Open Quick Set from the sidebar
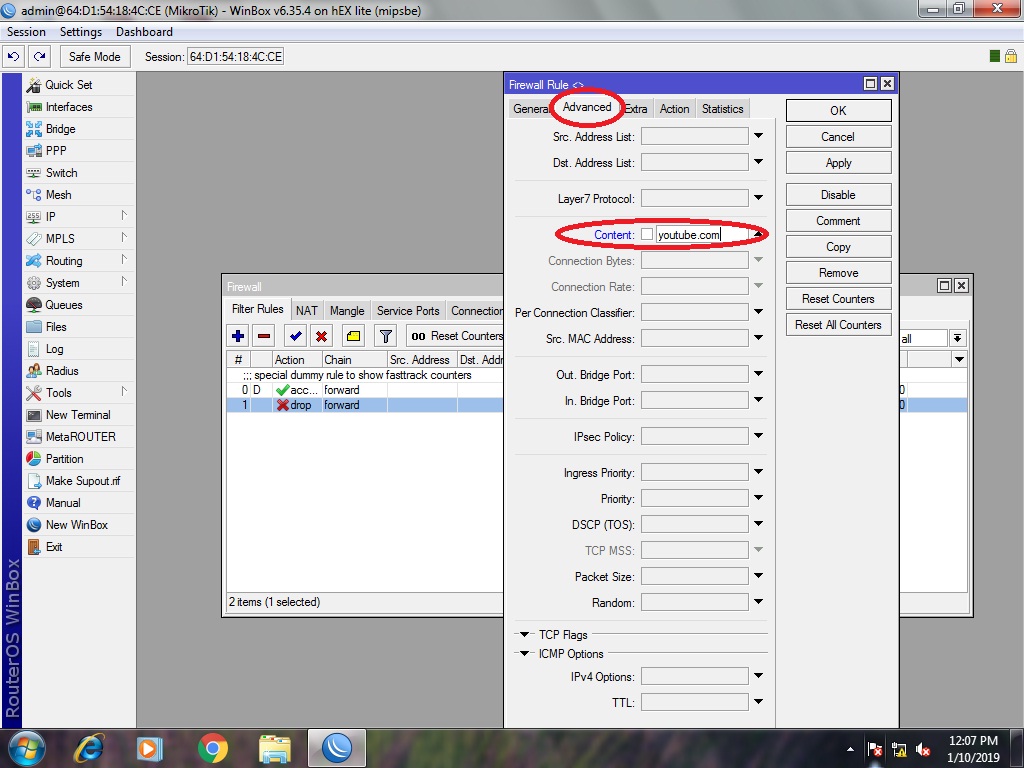The width and height of the screenshot is (1024, 768). (x=69, y=85)
